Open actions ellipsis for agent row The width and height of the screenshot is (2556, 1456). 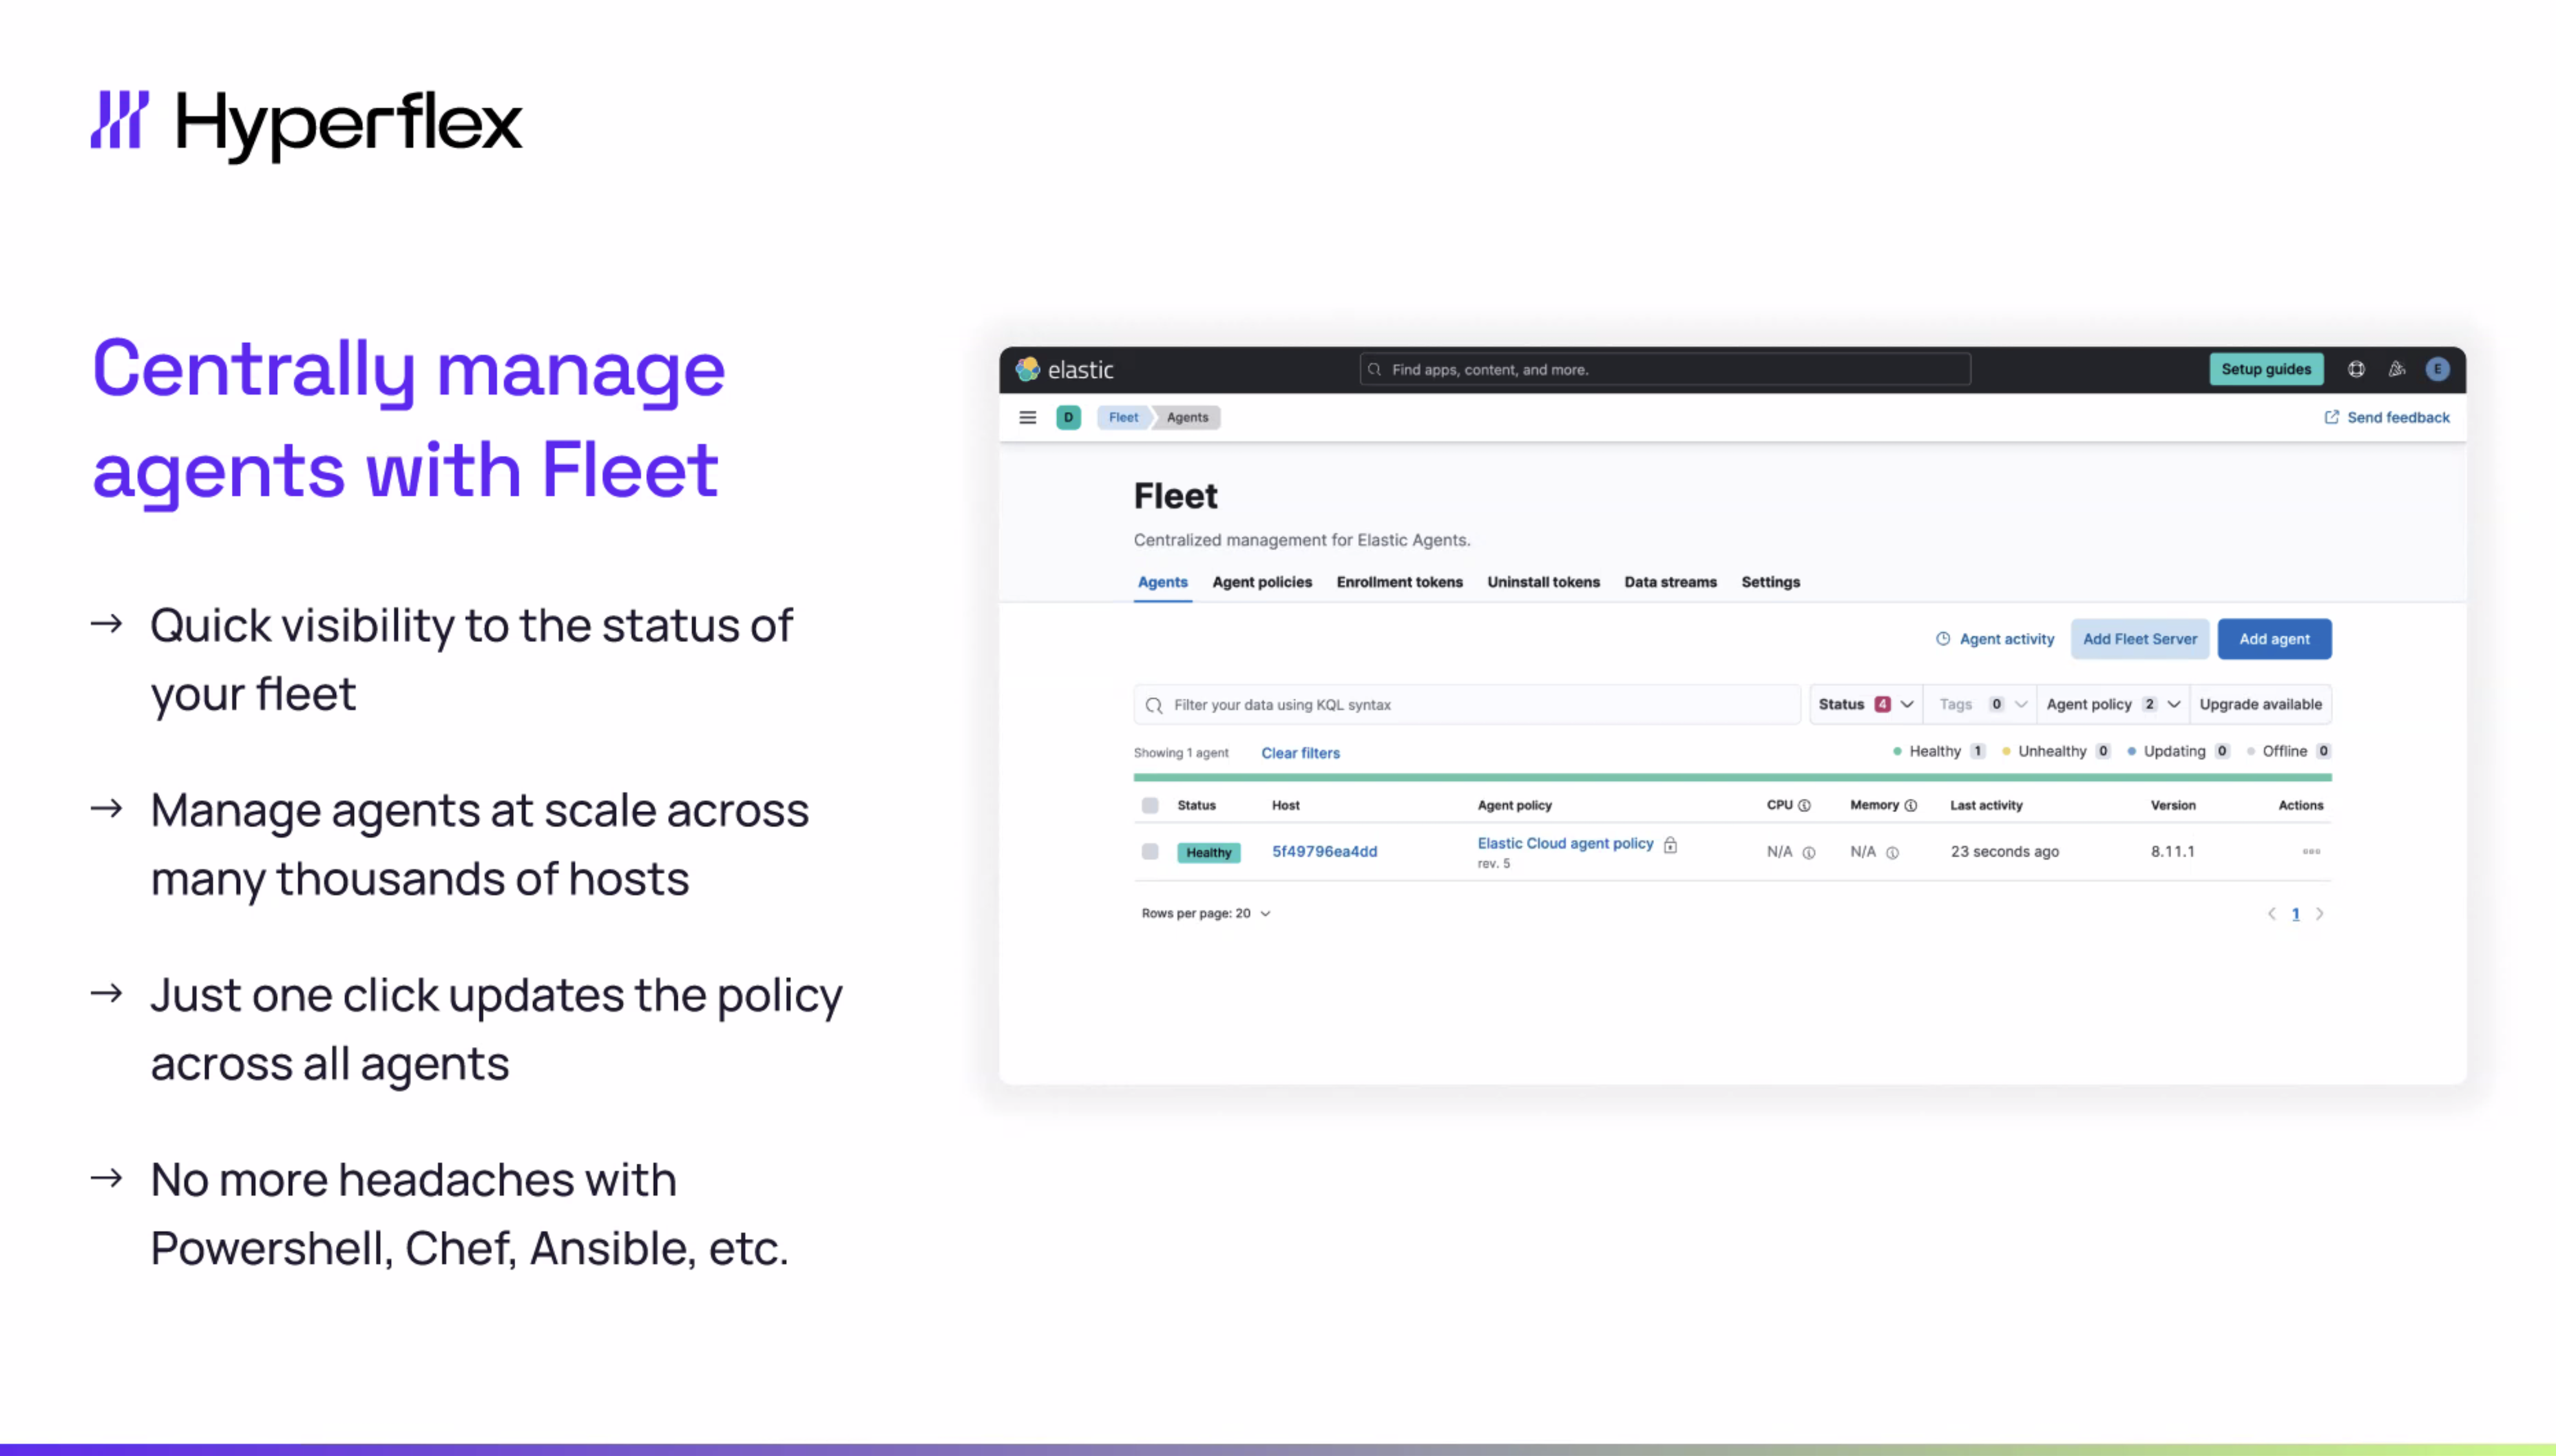tap(2311, 851)
